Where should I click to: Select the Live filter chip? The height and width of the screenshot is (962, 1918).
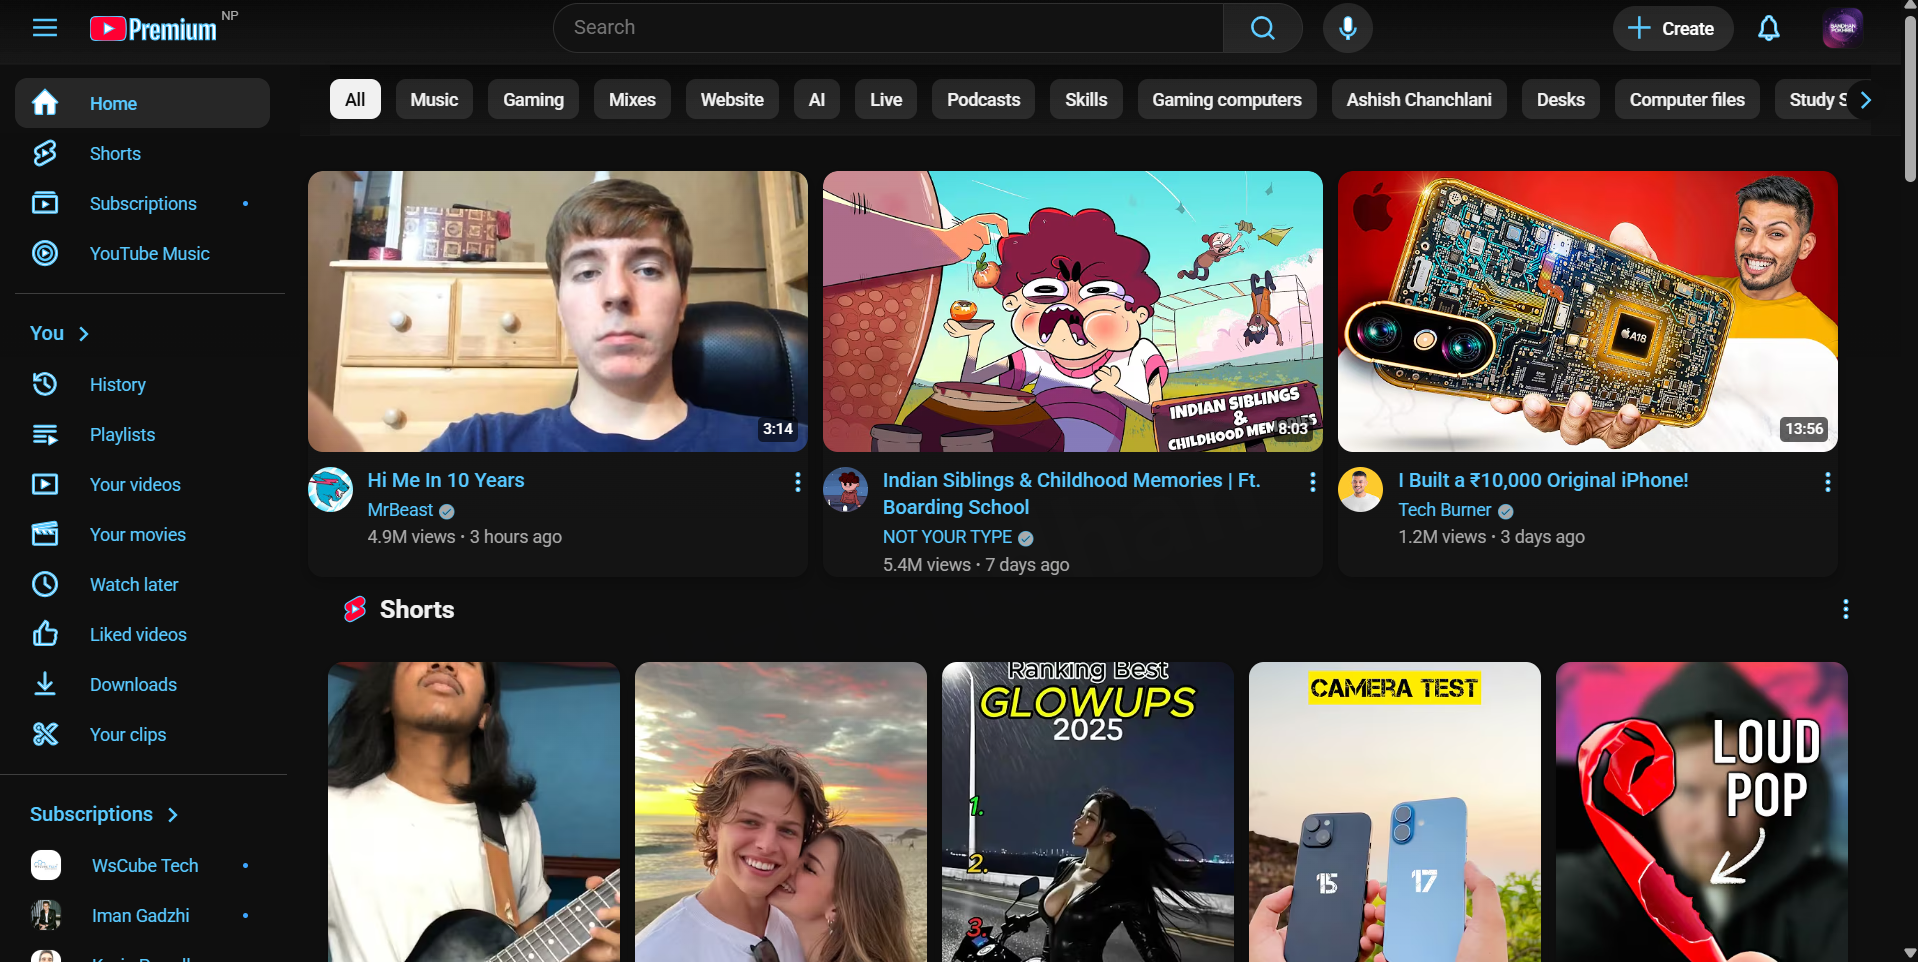click(x=886, y=99)
